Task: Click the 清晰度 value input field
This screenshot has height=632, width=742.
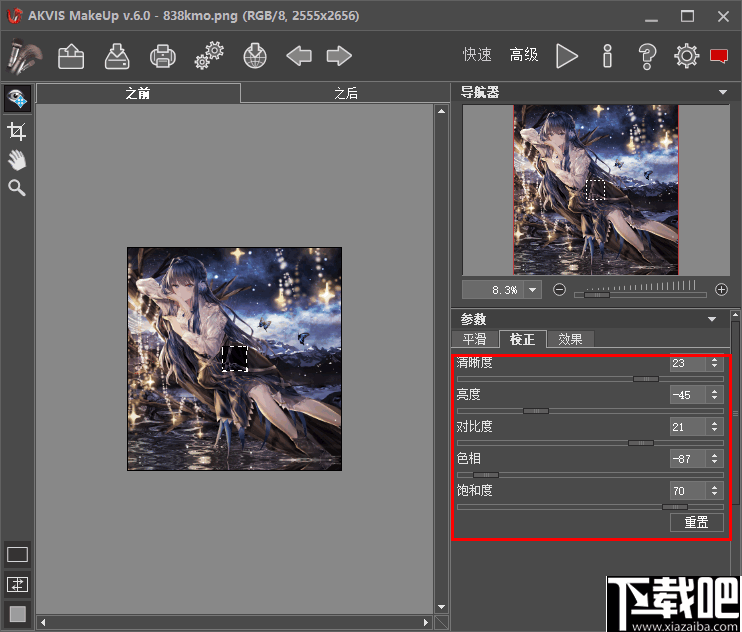Action: [688, 364]
